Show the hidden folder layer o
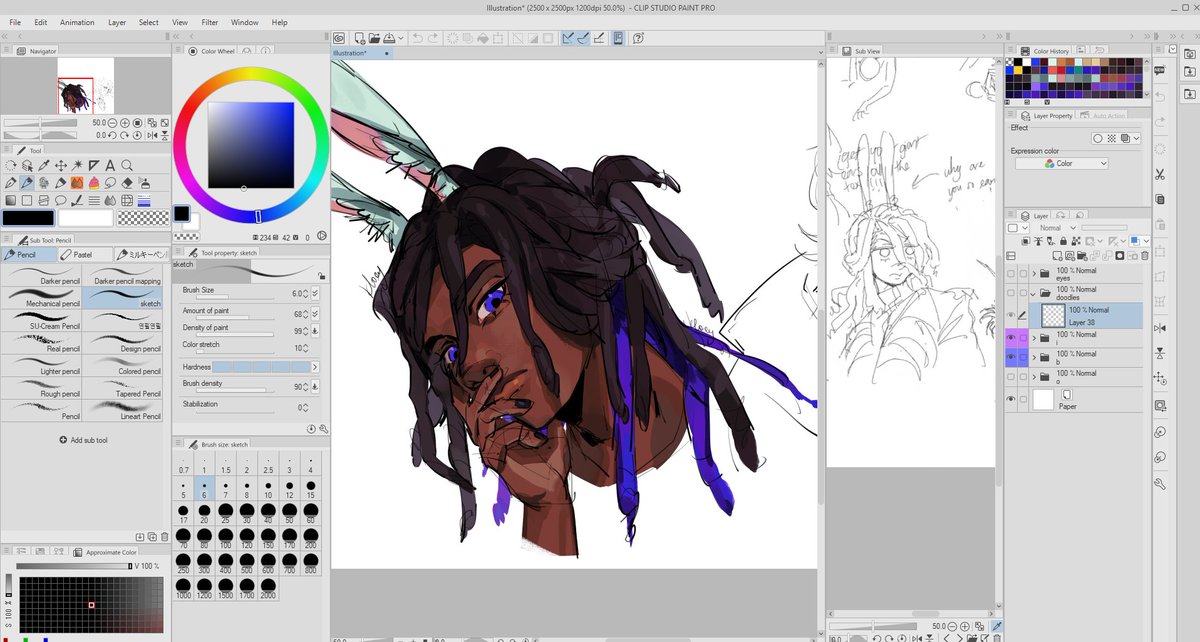1200x642 pixels. pos(1010,377)
